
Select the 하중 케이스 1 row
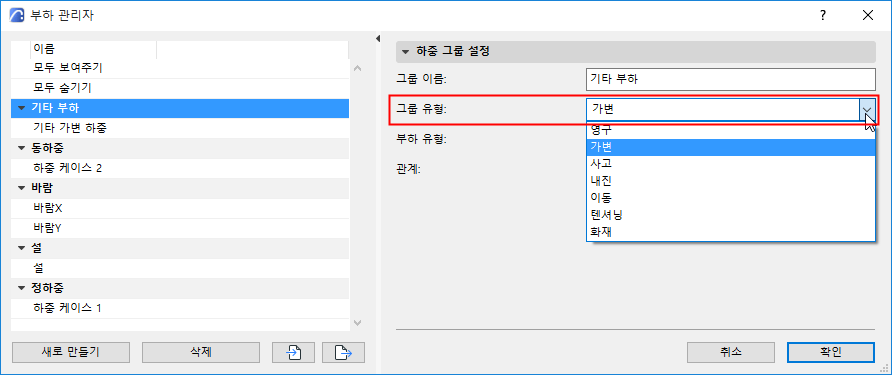point(180,308)
